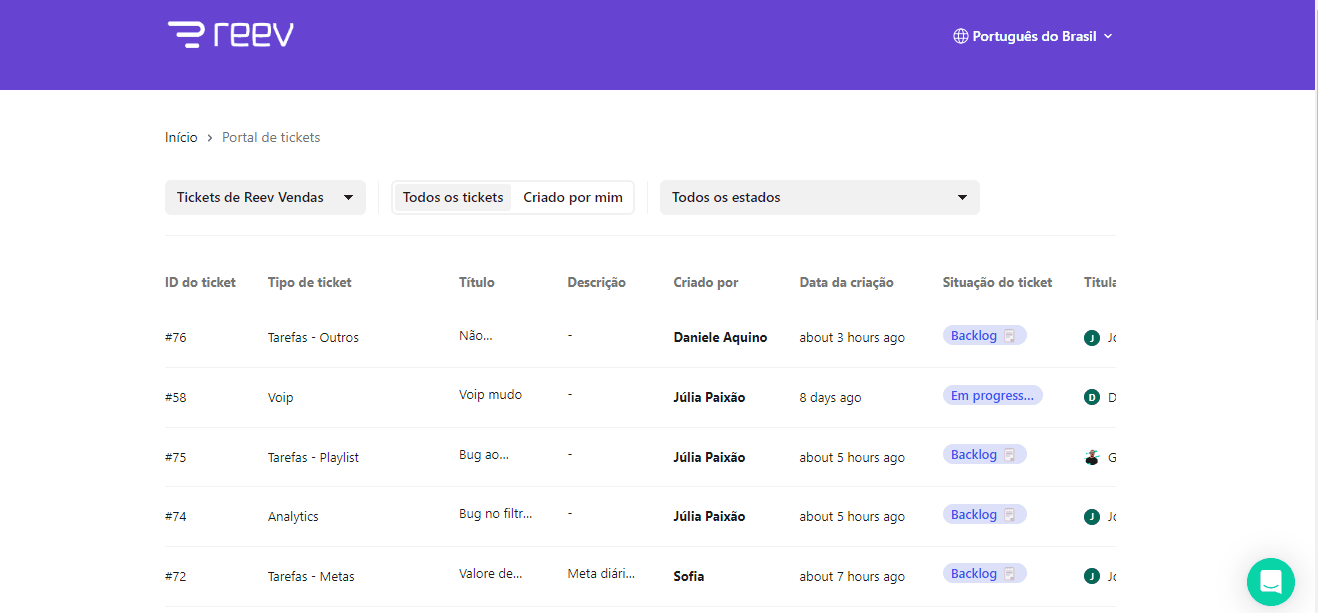
Task: Click the assignee avatar in ticket #72 row
Action: (1092, 576)
